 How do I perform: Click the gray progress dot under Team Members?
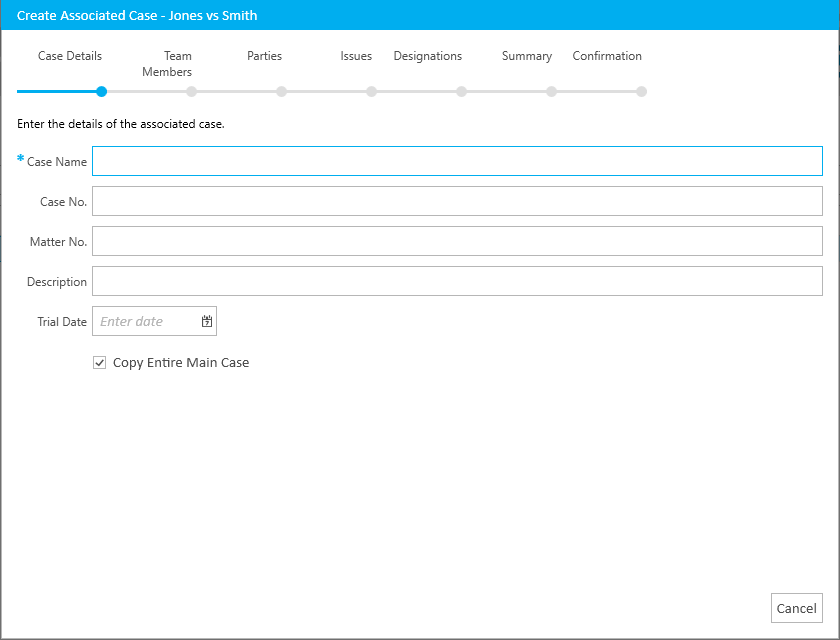pyautogui.click(x=191, y=92)
